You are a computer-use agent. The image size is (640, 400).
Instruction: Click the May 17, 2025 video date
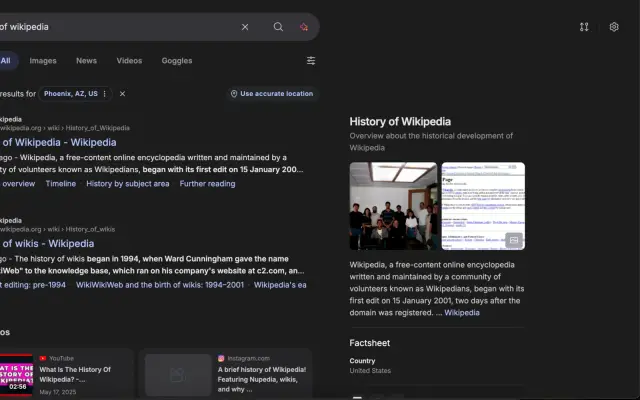point(58,392)
